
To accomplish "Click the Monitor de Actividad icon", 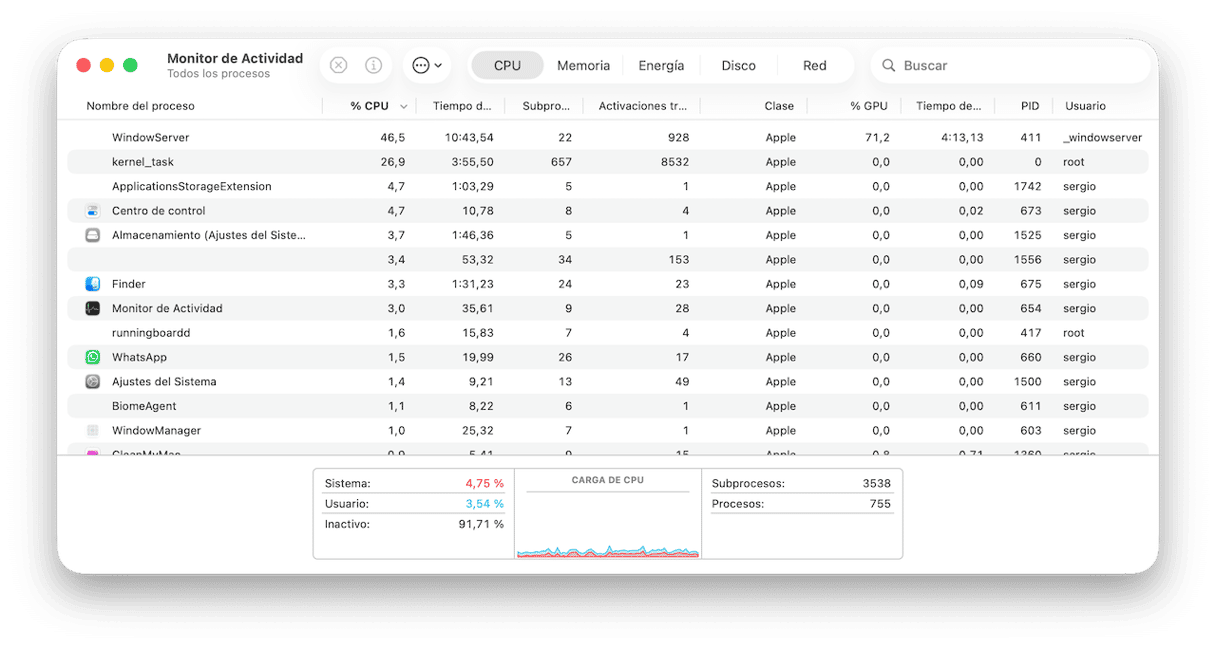I will pyautogui.click(x=93, y=308).
